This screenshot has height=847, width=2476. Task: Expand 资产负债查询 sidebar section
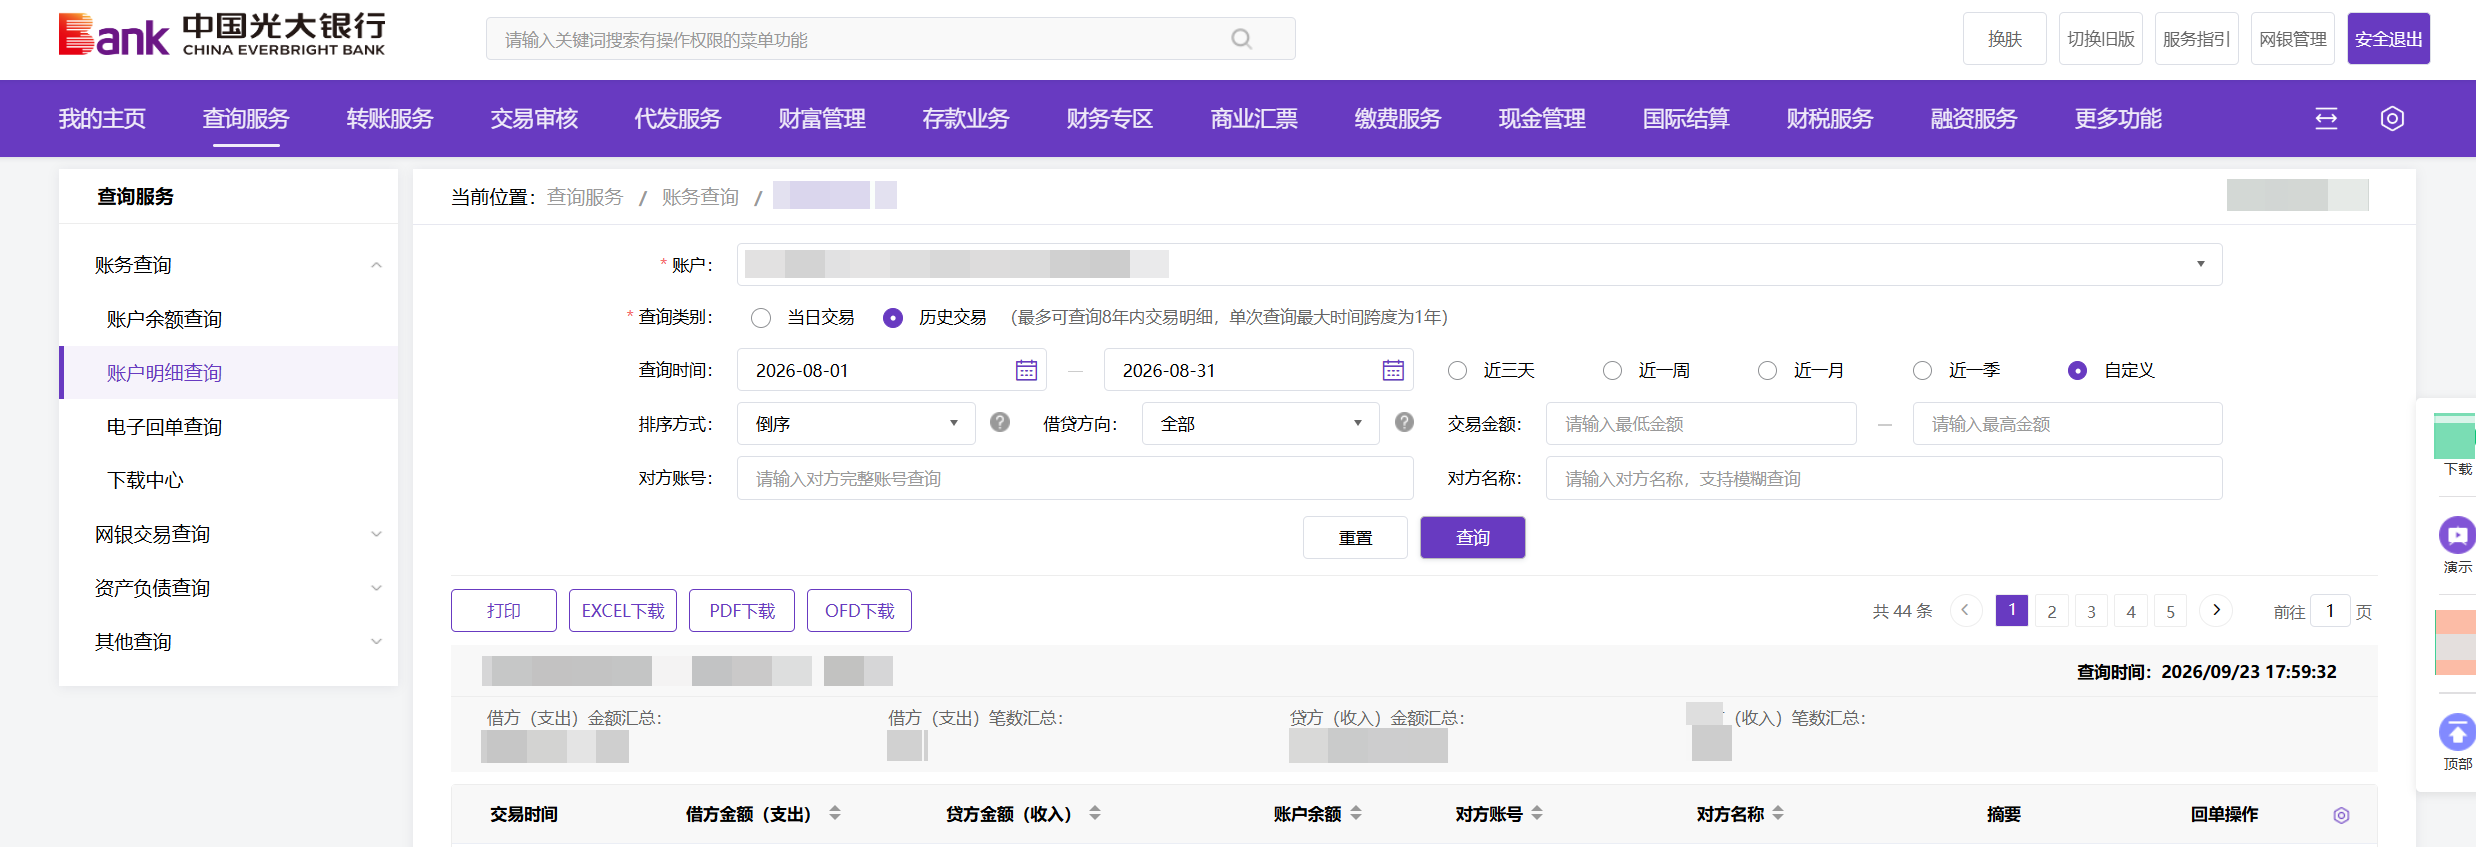point(376,588)
